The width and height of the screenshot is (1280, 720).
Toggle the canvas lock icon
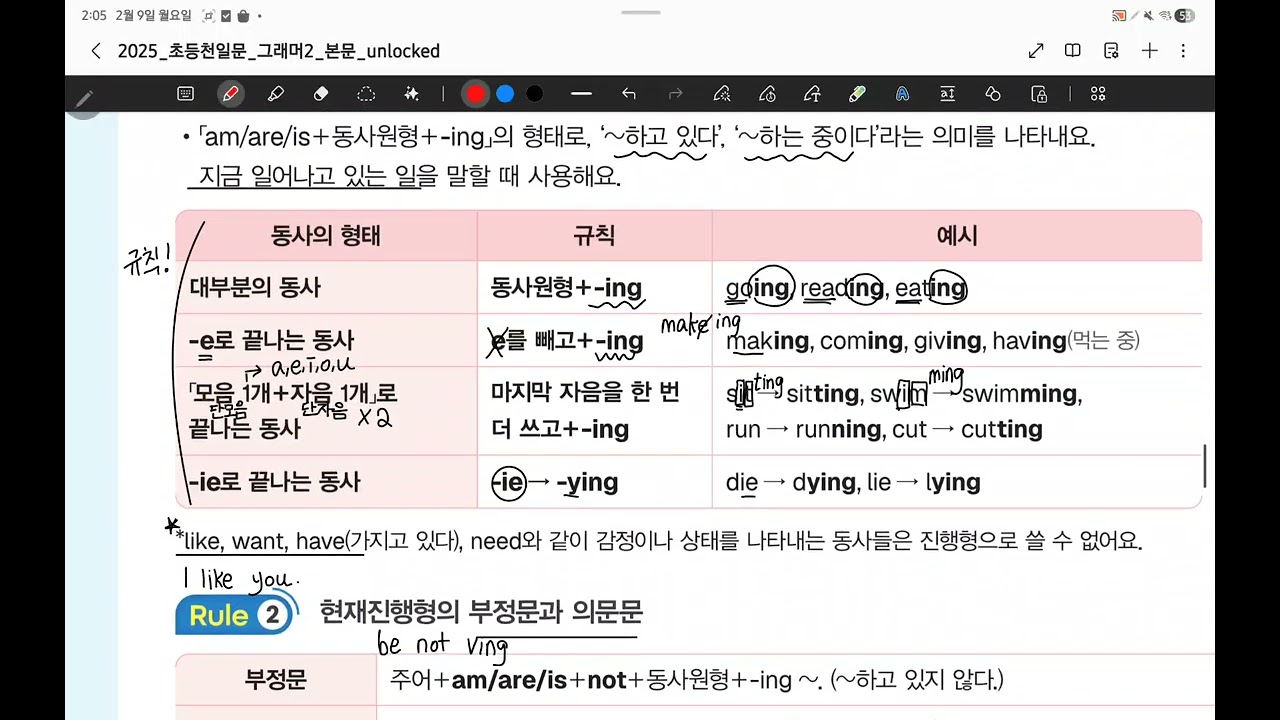click(1040, 94)
